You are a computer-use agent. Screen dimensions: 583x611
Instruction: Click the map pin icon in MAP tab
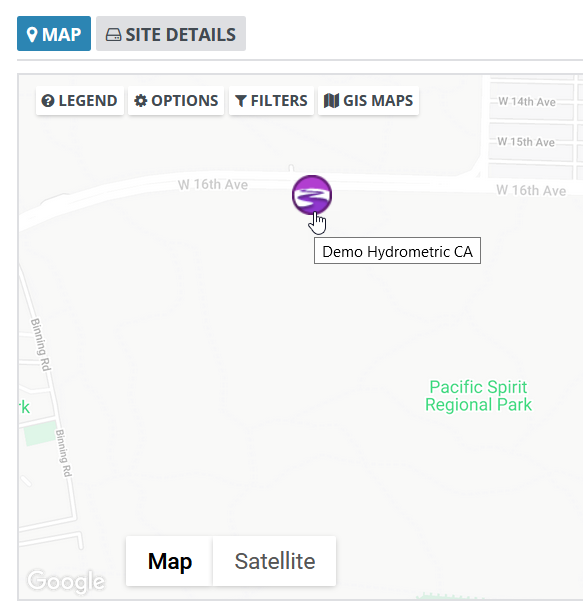pos(32,35)
